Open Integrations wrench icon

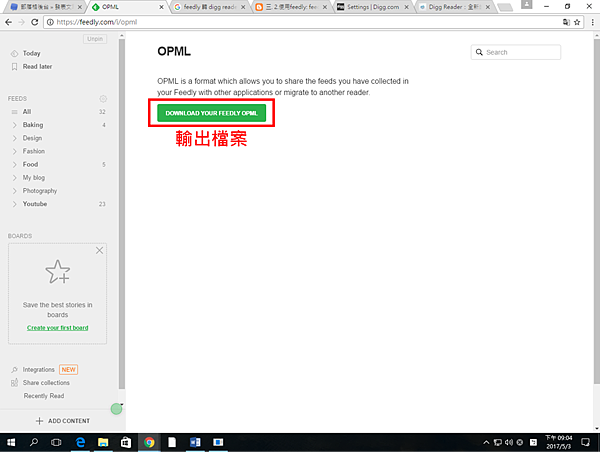[15, 370]
